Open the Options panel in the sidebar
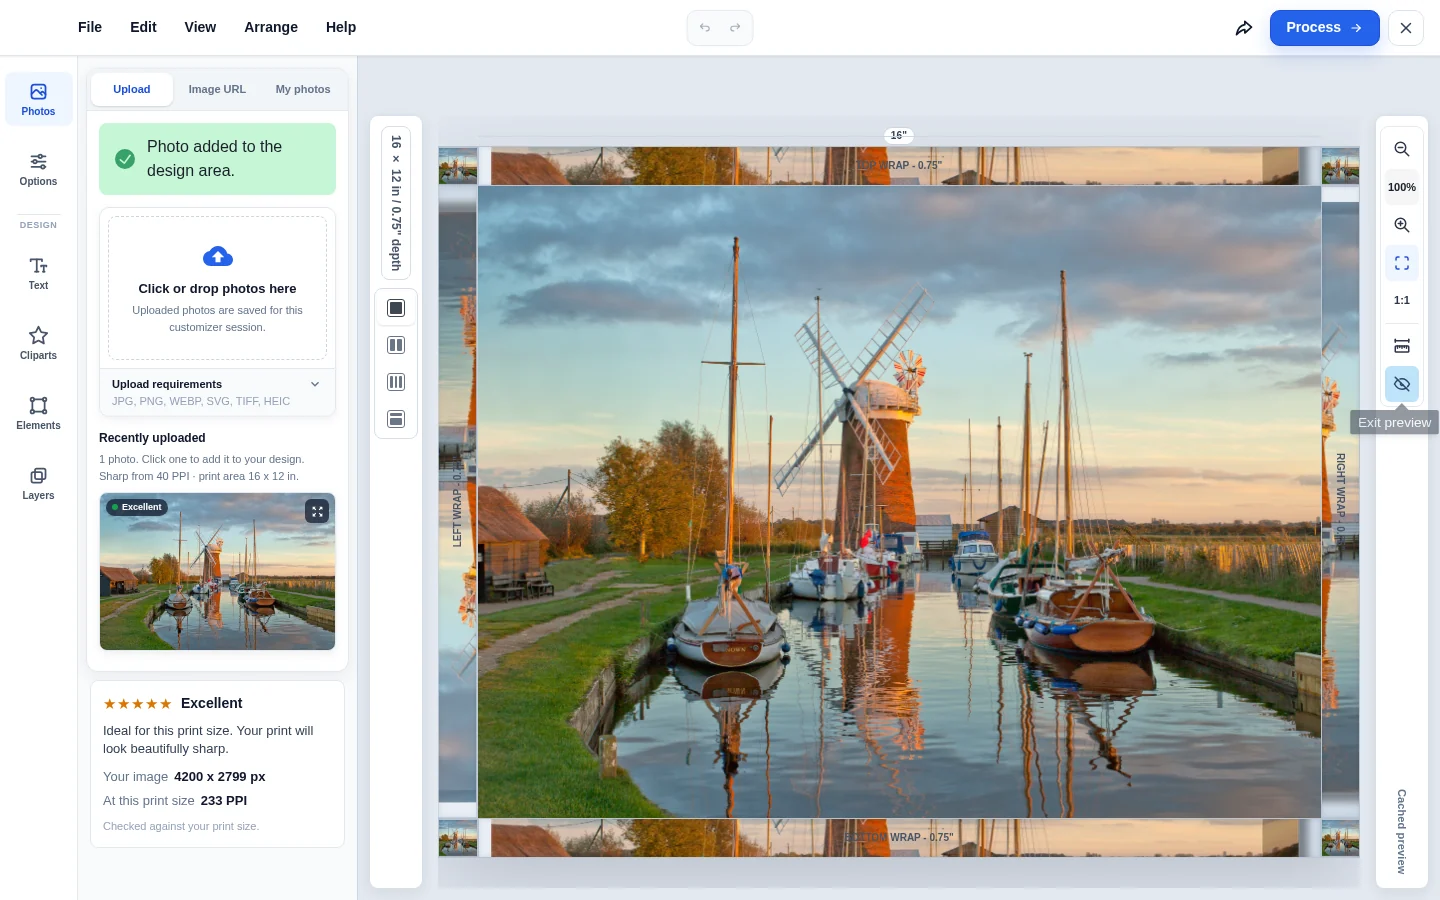Screen dimensions: 1440x900 pos(39,169)
